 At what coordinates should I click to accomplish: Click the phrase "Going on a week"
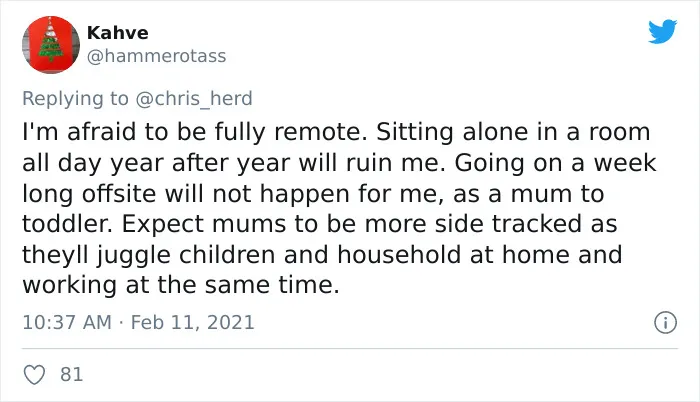[x=555, y=163]
